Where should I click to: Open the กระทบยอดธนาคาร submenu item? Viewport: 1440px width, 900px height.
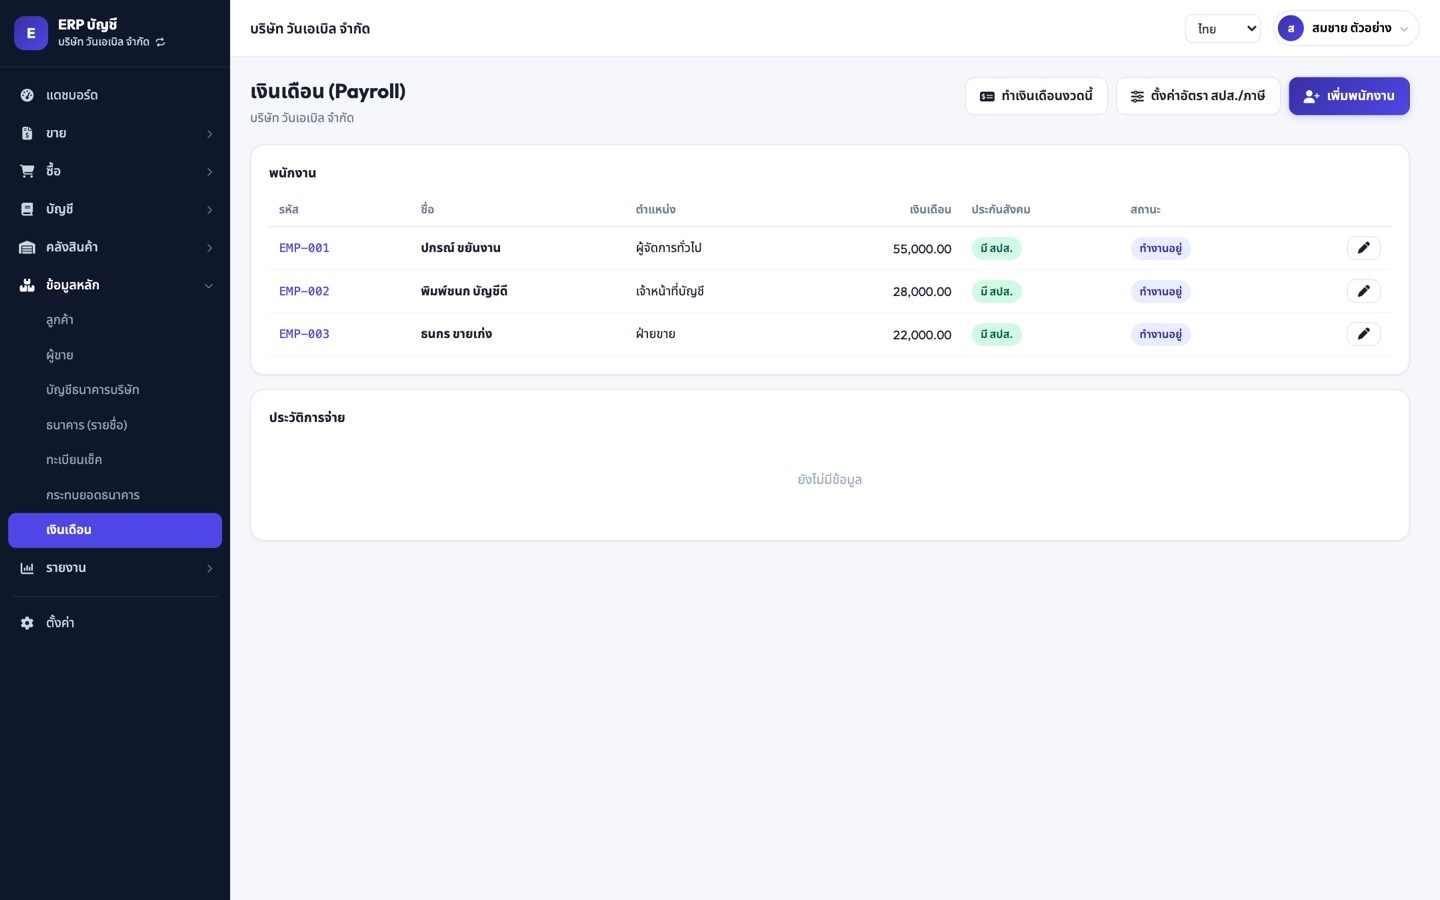coord(115,495)
